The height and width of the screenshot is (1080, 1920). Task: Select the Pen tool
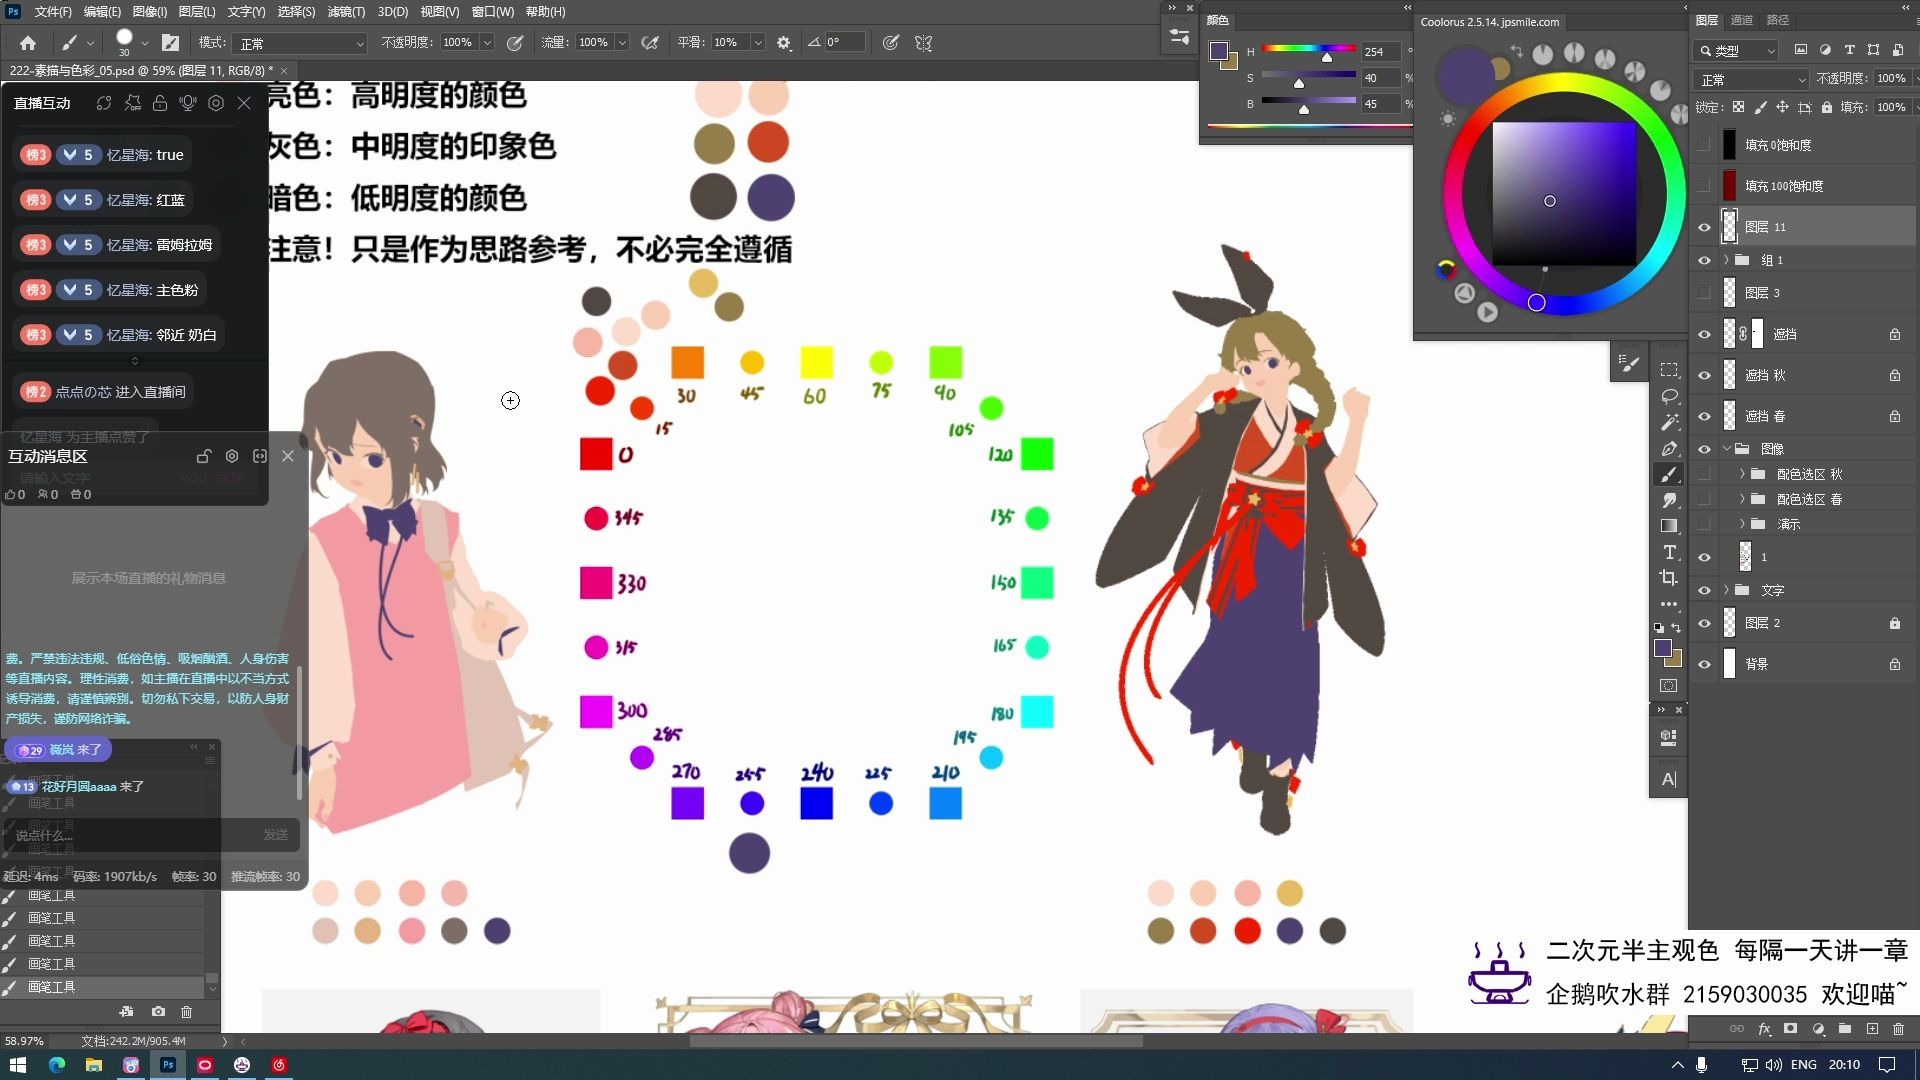[x=1669, y=448]
